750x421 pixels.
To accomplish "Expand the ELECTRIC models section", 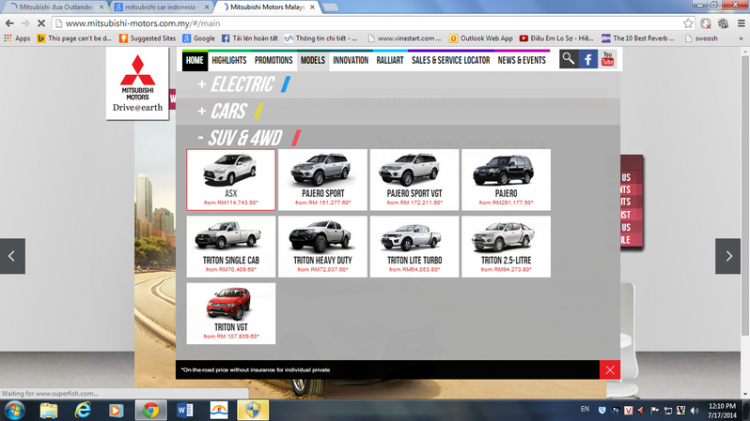I will coord(243,85).
